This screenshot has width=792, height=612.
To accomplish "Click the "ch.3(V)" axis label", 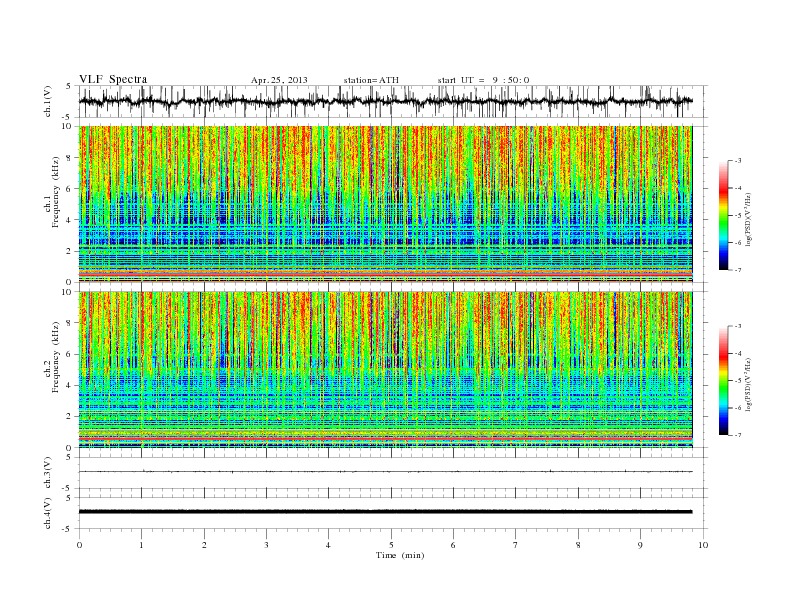I will (x=47, y=473).
